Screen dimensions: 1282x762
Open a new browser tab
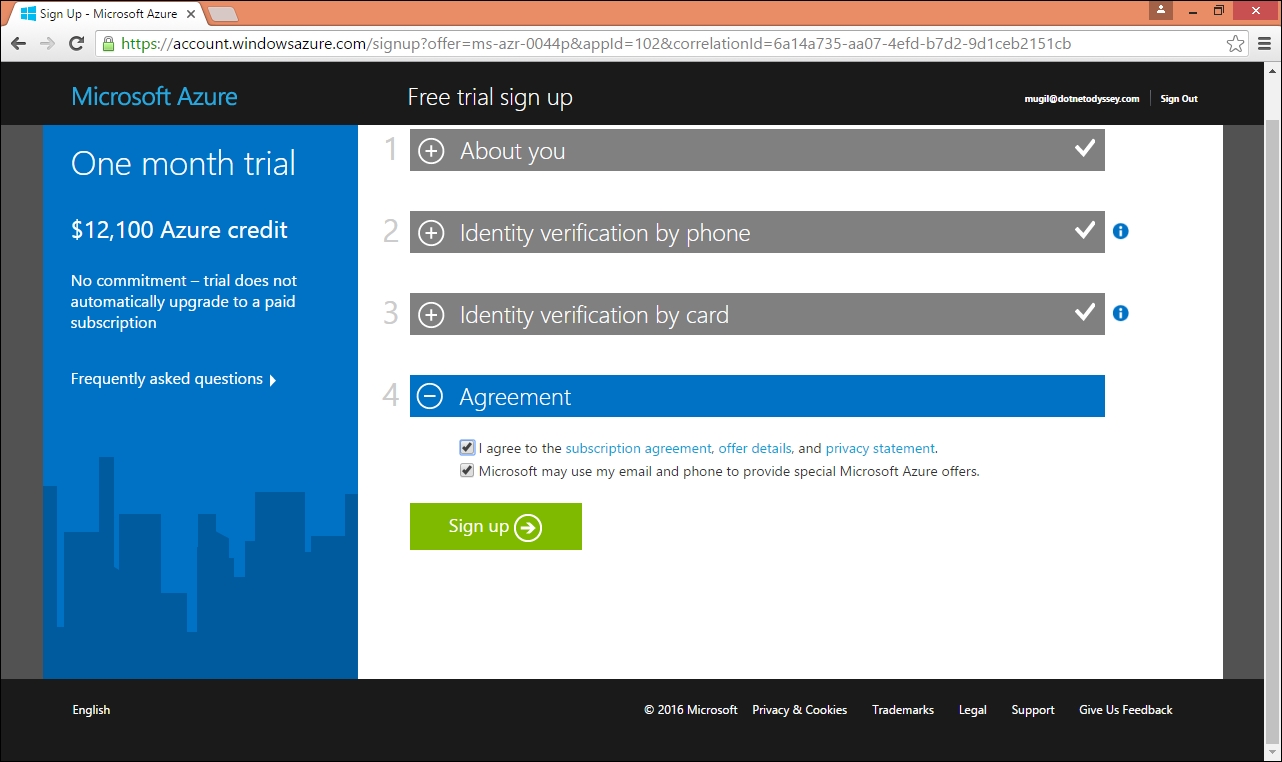coord(222,14)
